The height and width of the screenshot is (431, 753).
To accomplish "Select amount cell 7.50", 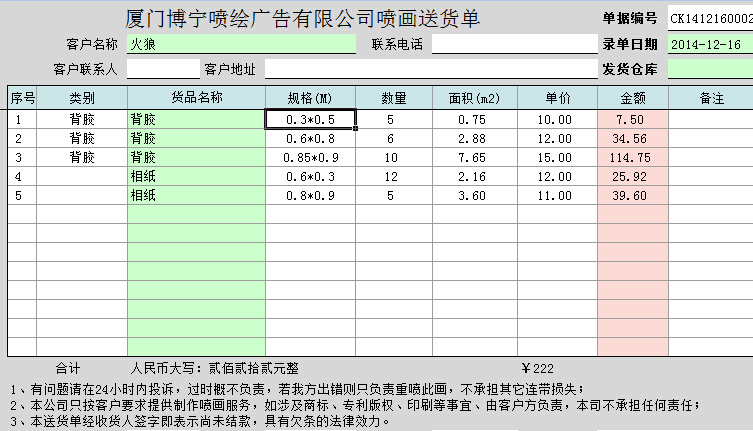I will (633, 119).
